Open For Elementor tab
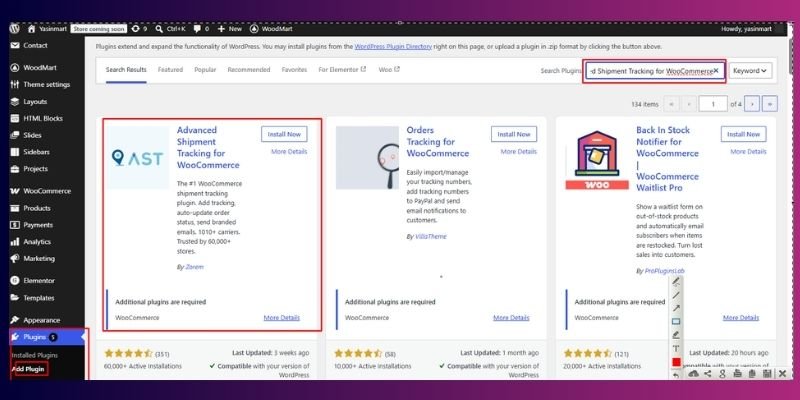The image size is (800, 400). [x=342, y=70]
